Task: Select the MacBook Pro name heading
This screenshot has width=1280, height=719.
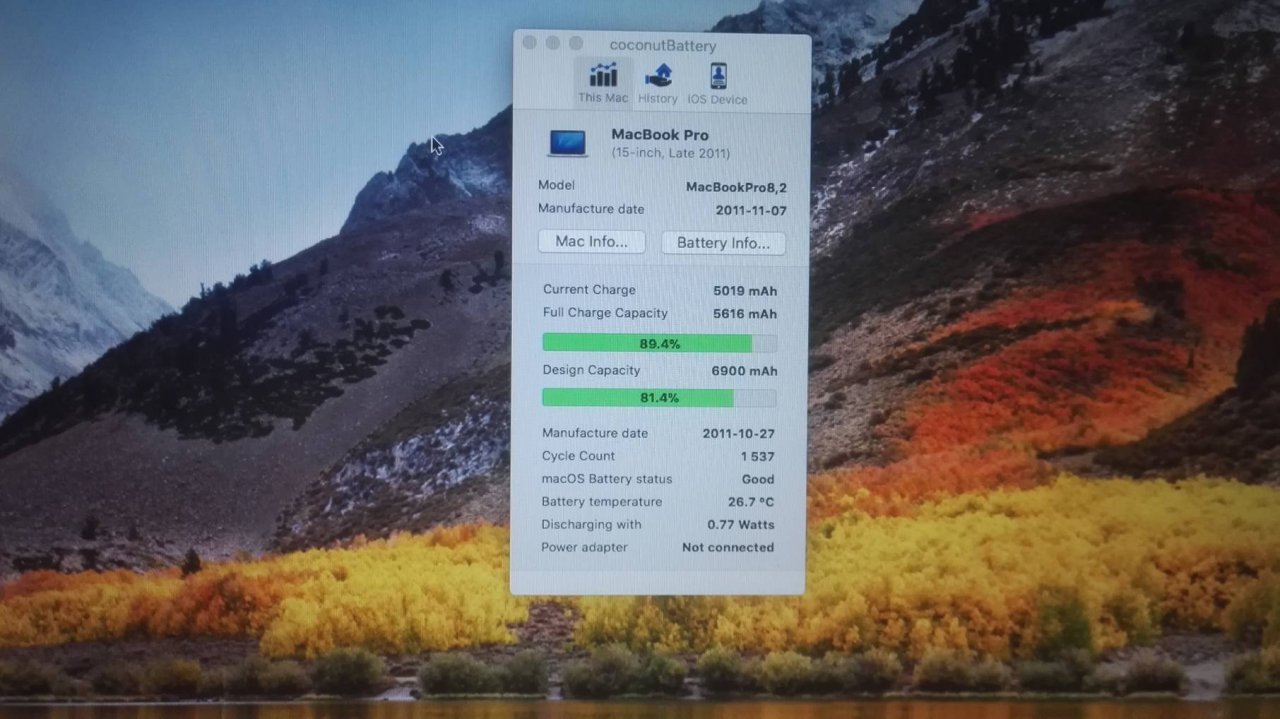Action: [x=660, y=134]
